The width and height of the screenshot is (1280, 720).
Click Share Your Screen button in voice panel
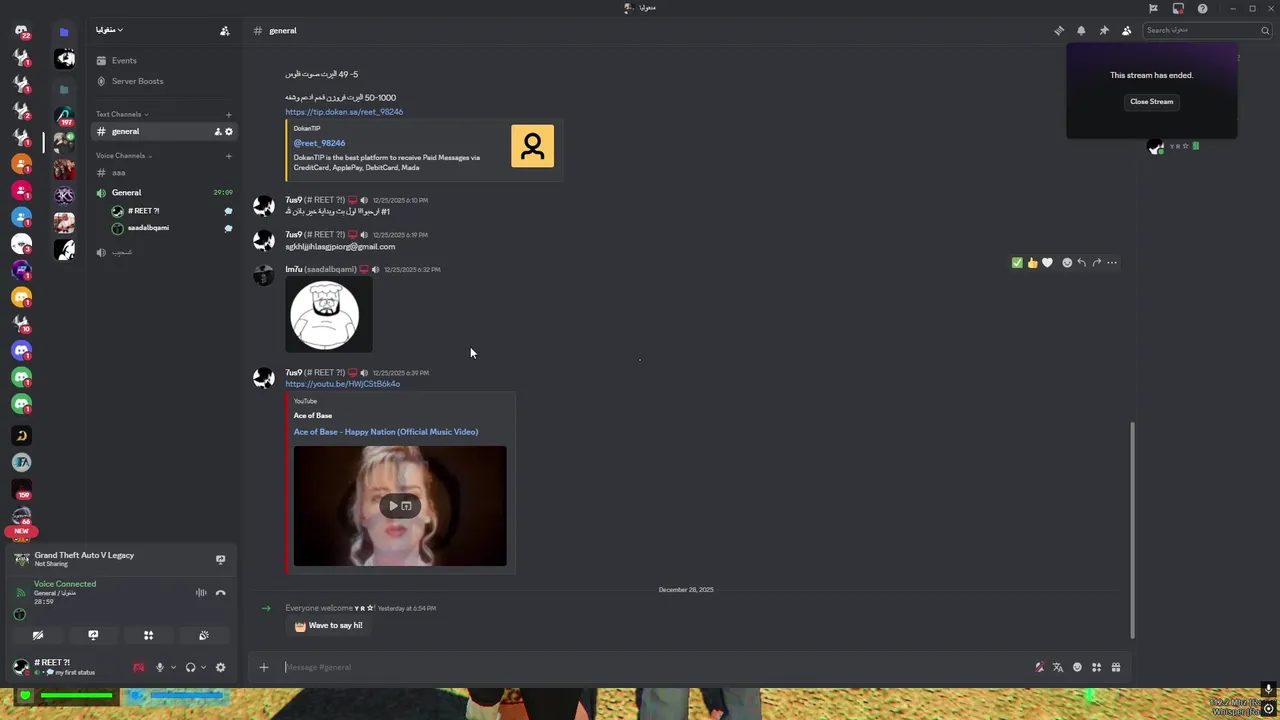click(x=93, y=635)
